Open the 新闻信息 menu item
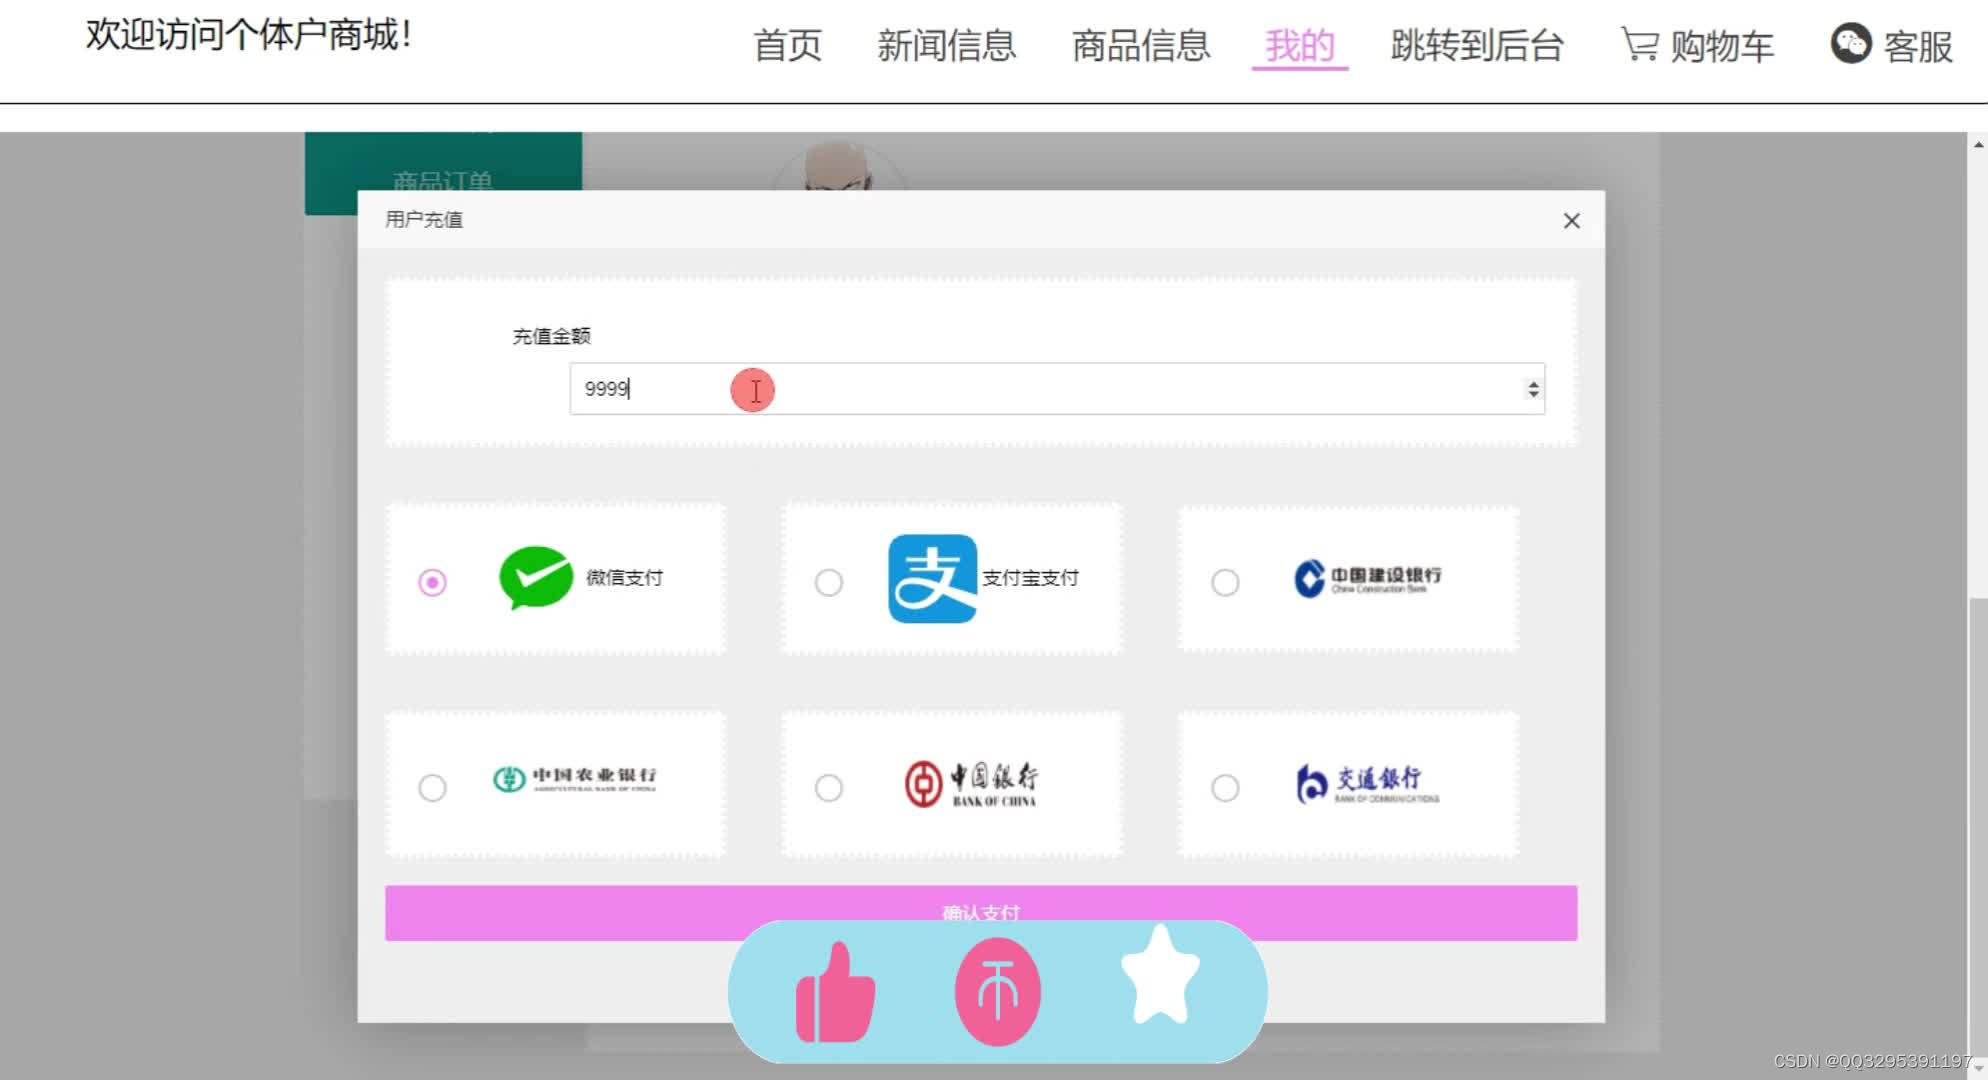The image size is (1988, 1080). point(946,46)
